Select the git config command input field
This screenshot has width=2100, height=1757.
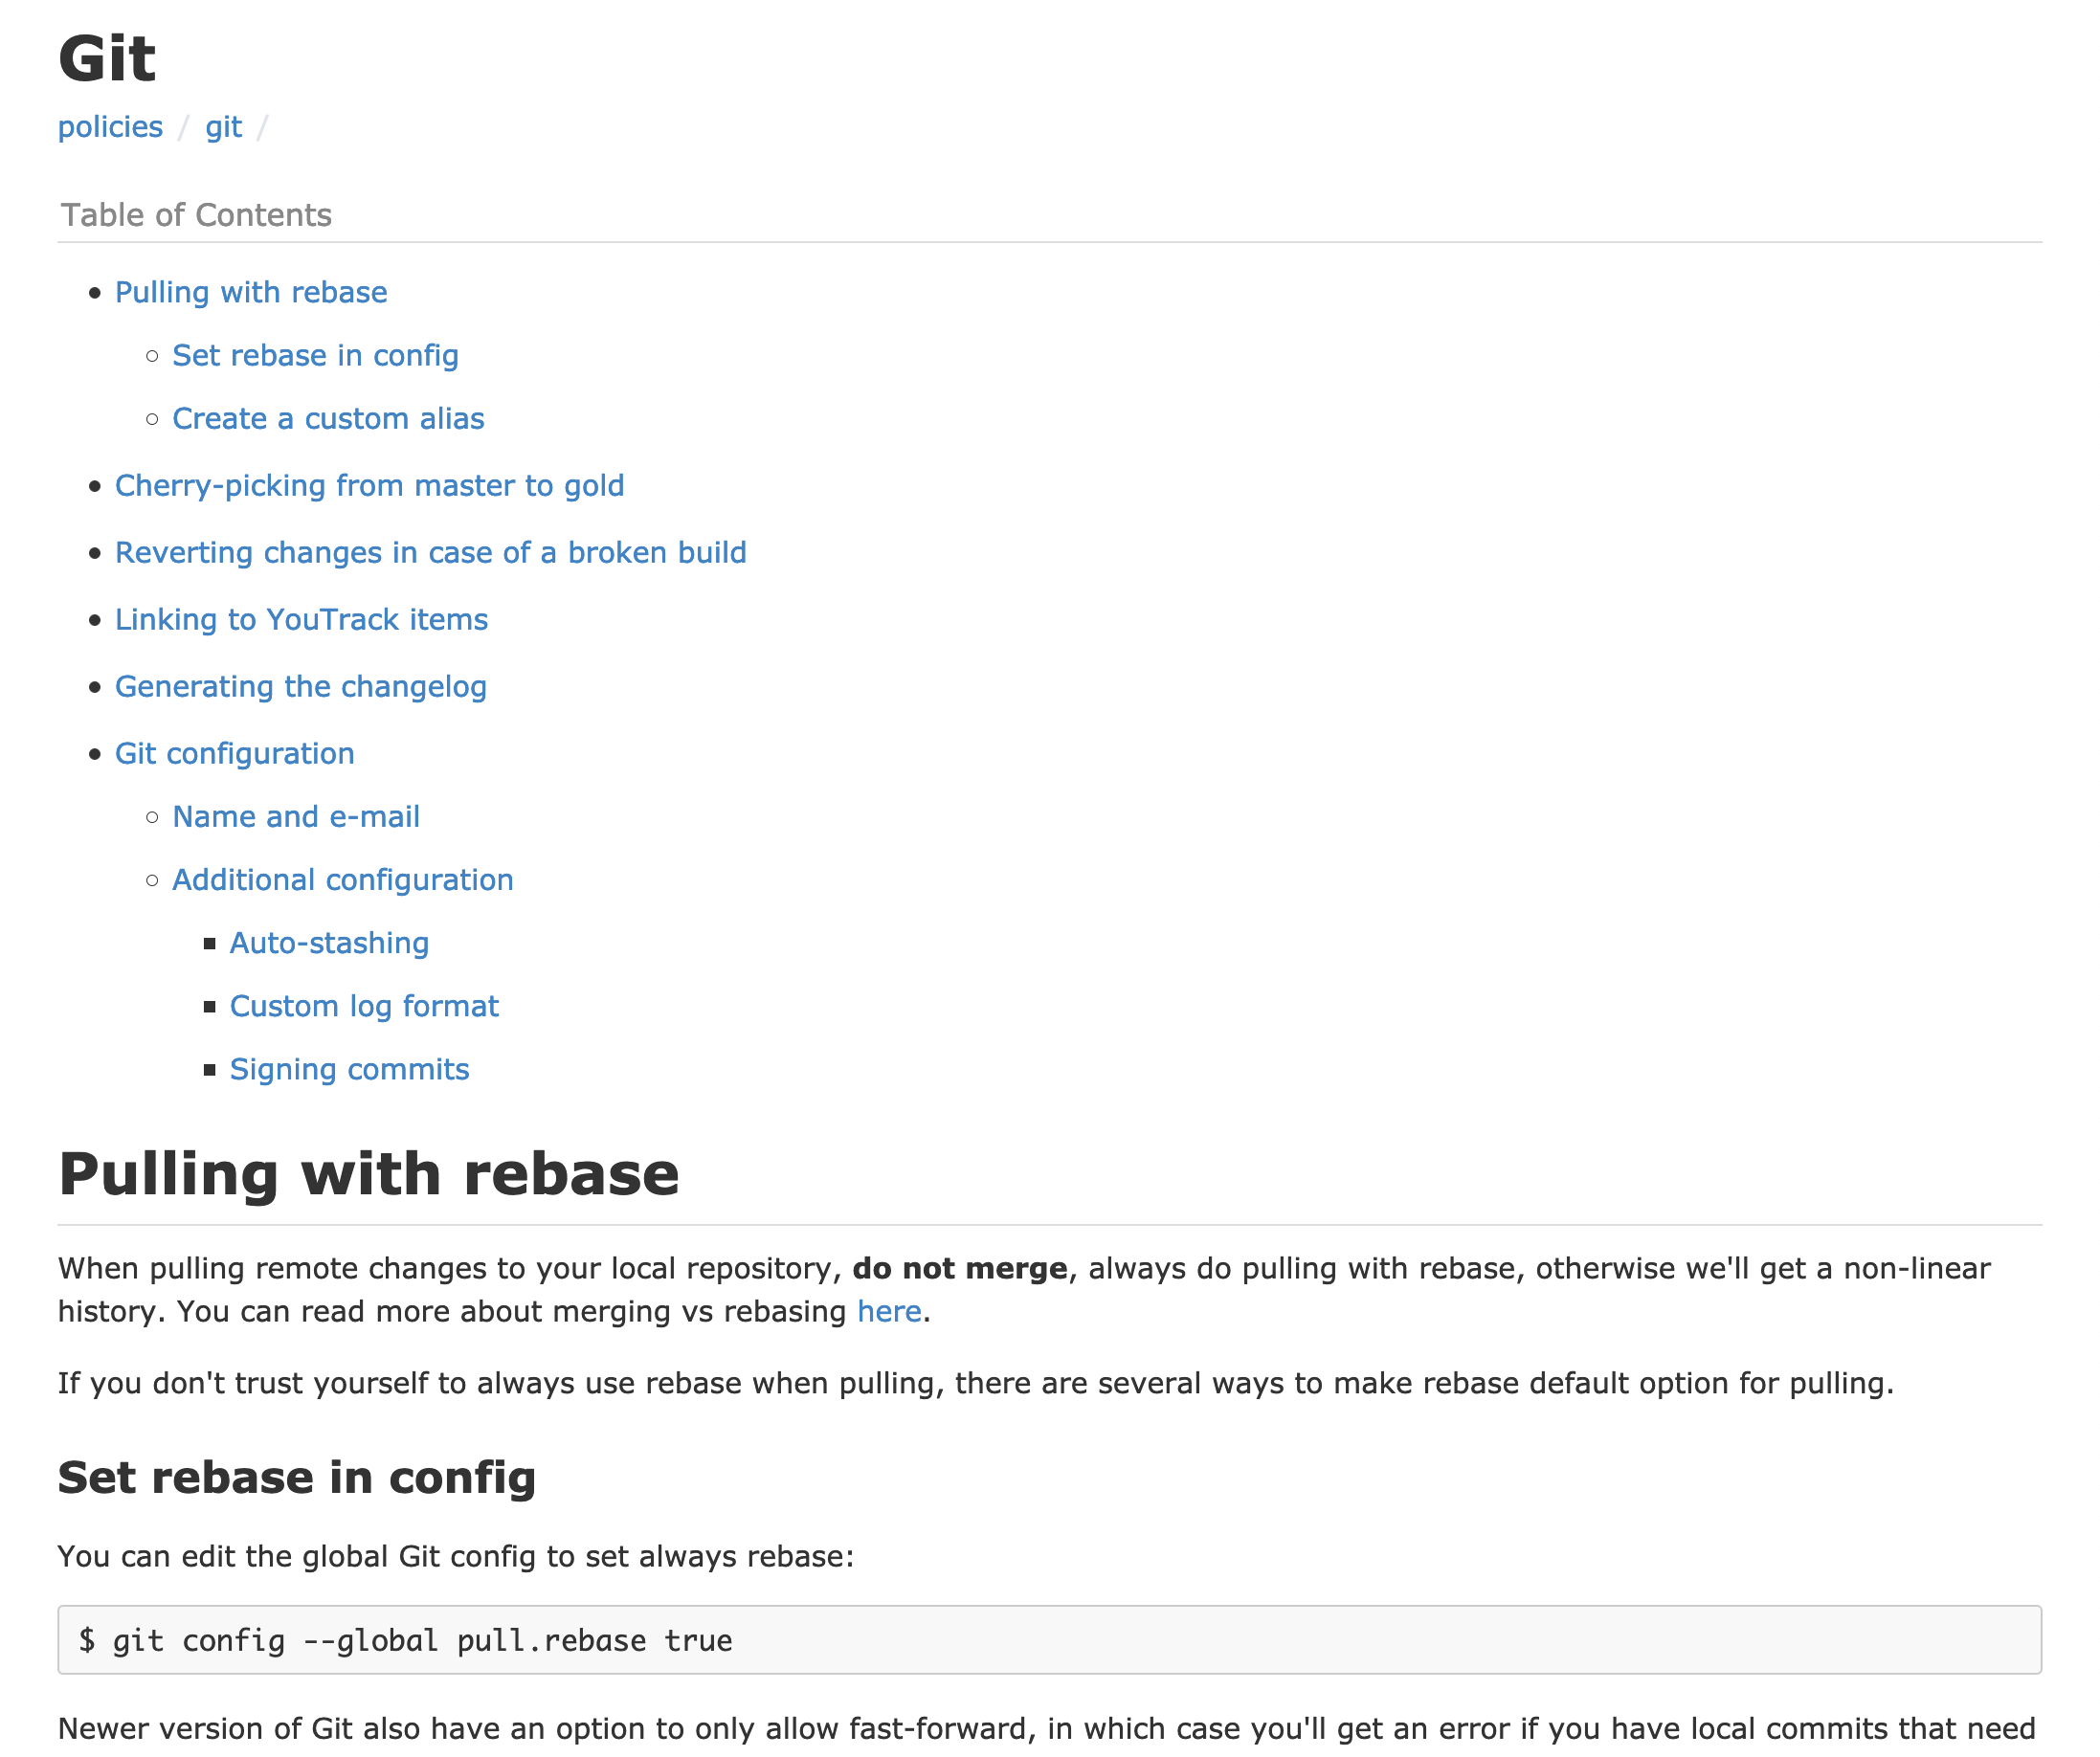[x=1048, y=1638]
